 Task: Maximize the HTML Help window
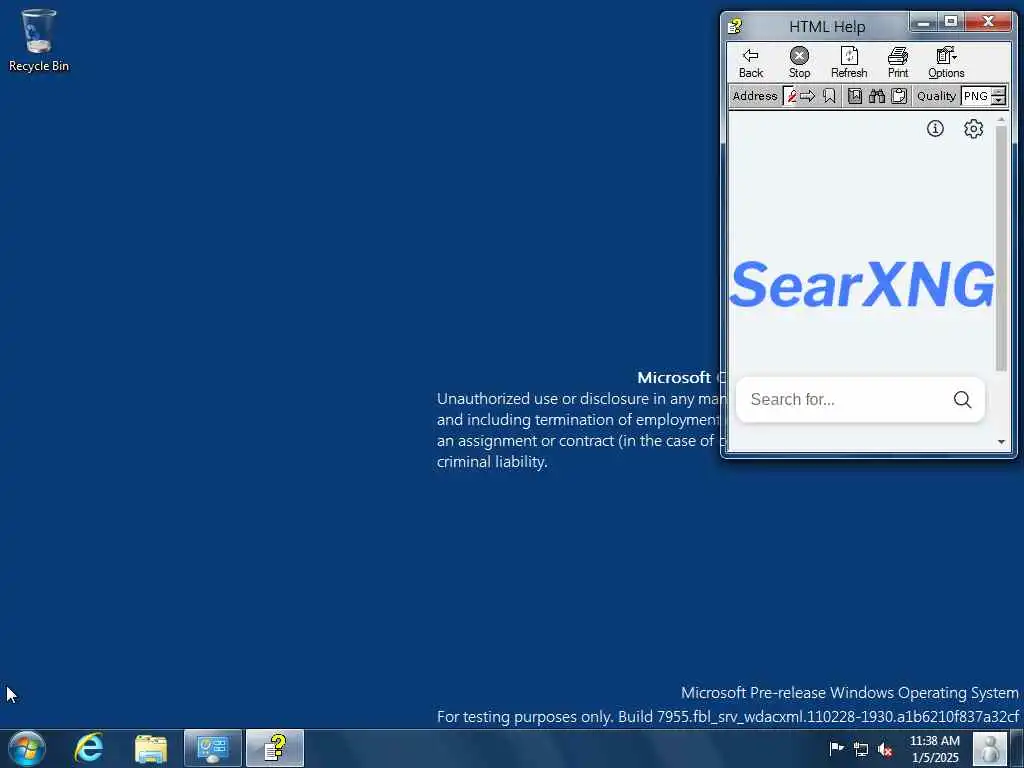(x=951, y=22)
